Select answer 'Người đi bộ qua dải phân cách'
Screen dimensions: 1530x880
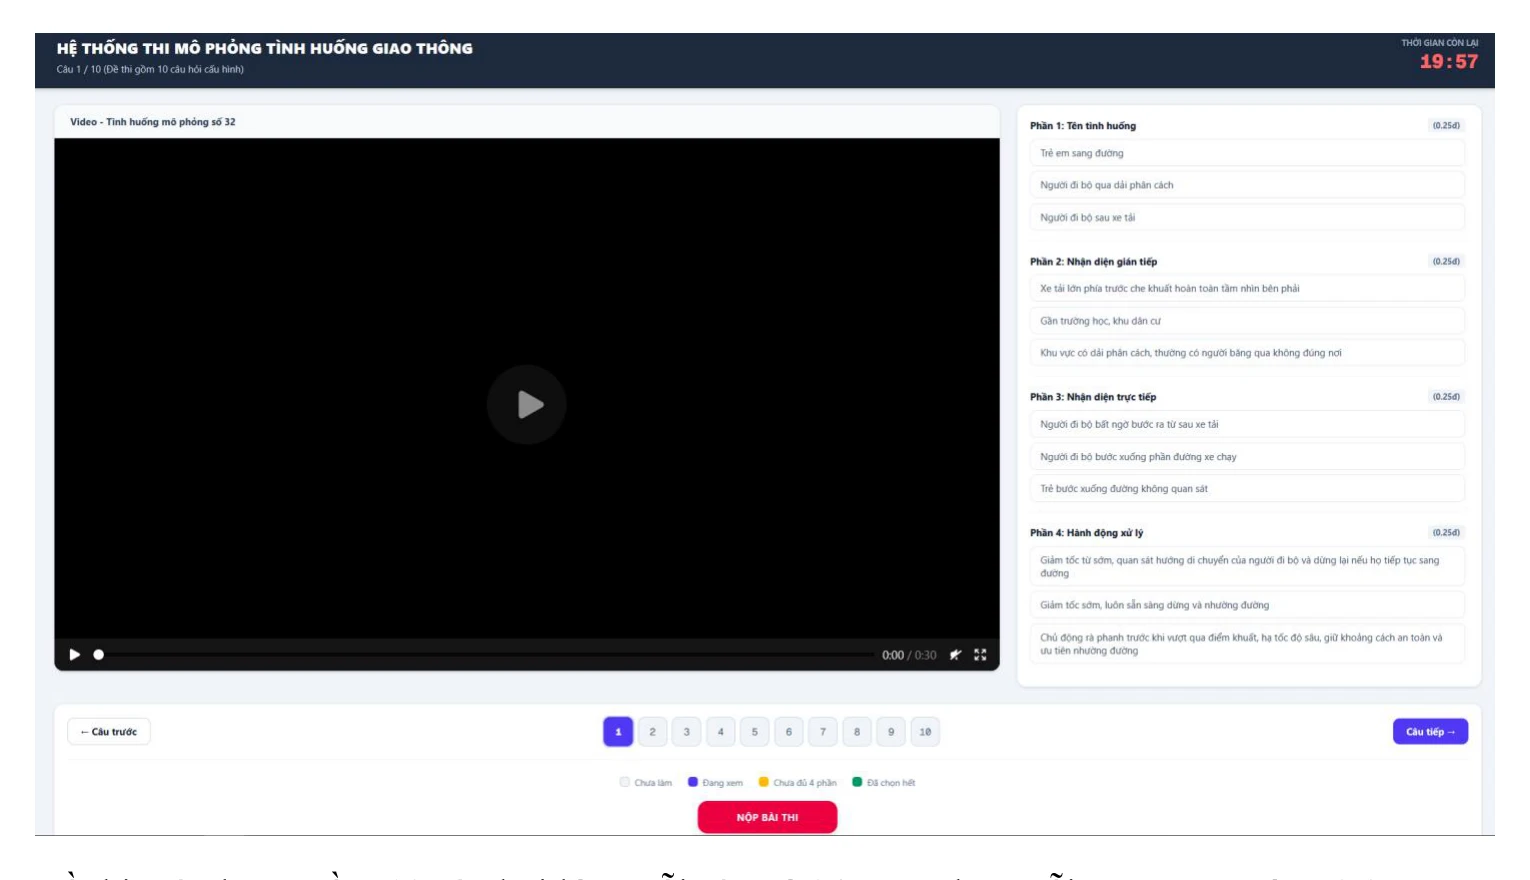[x=1247, y=185]
